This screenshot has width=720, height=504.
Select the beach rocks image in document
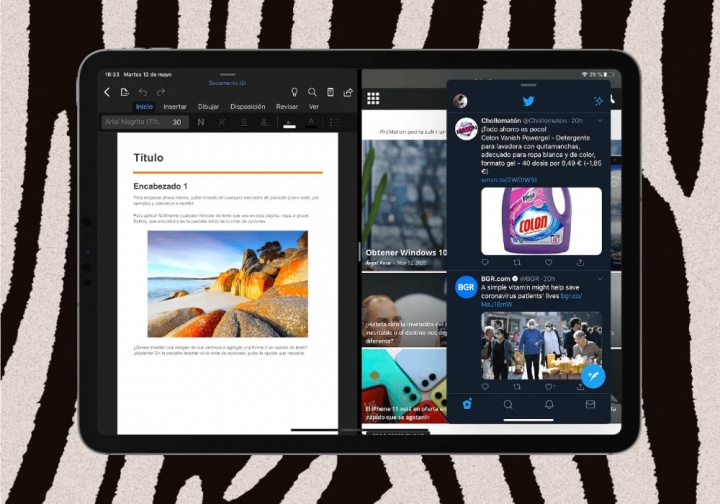click(x=228, y=284)
